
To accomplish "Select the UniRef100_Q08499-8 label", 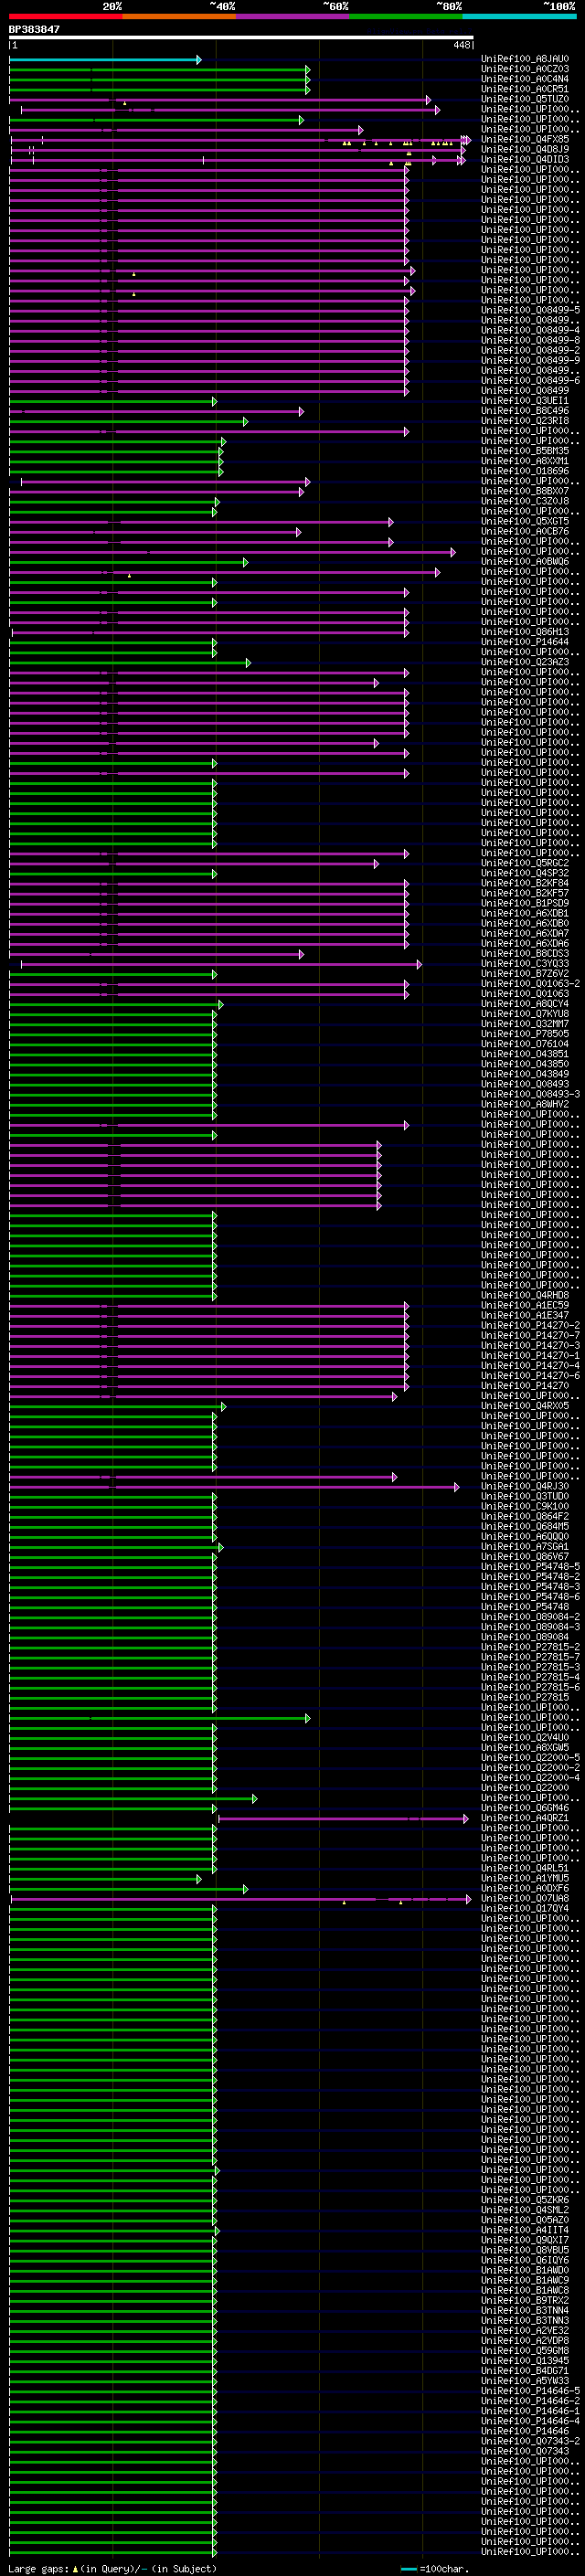I will (x=530, y=340).
